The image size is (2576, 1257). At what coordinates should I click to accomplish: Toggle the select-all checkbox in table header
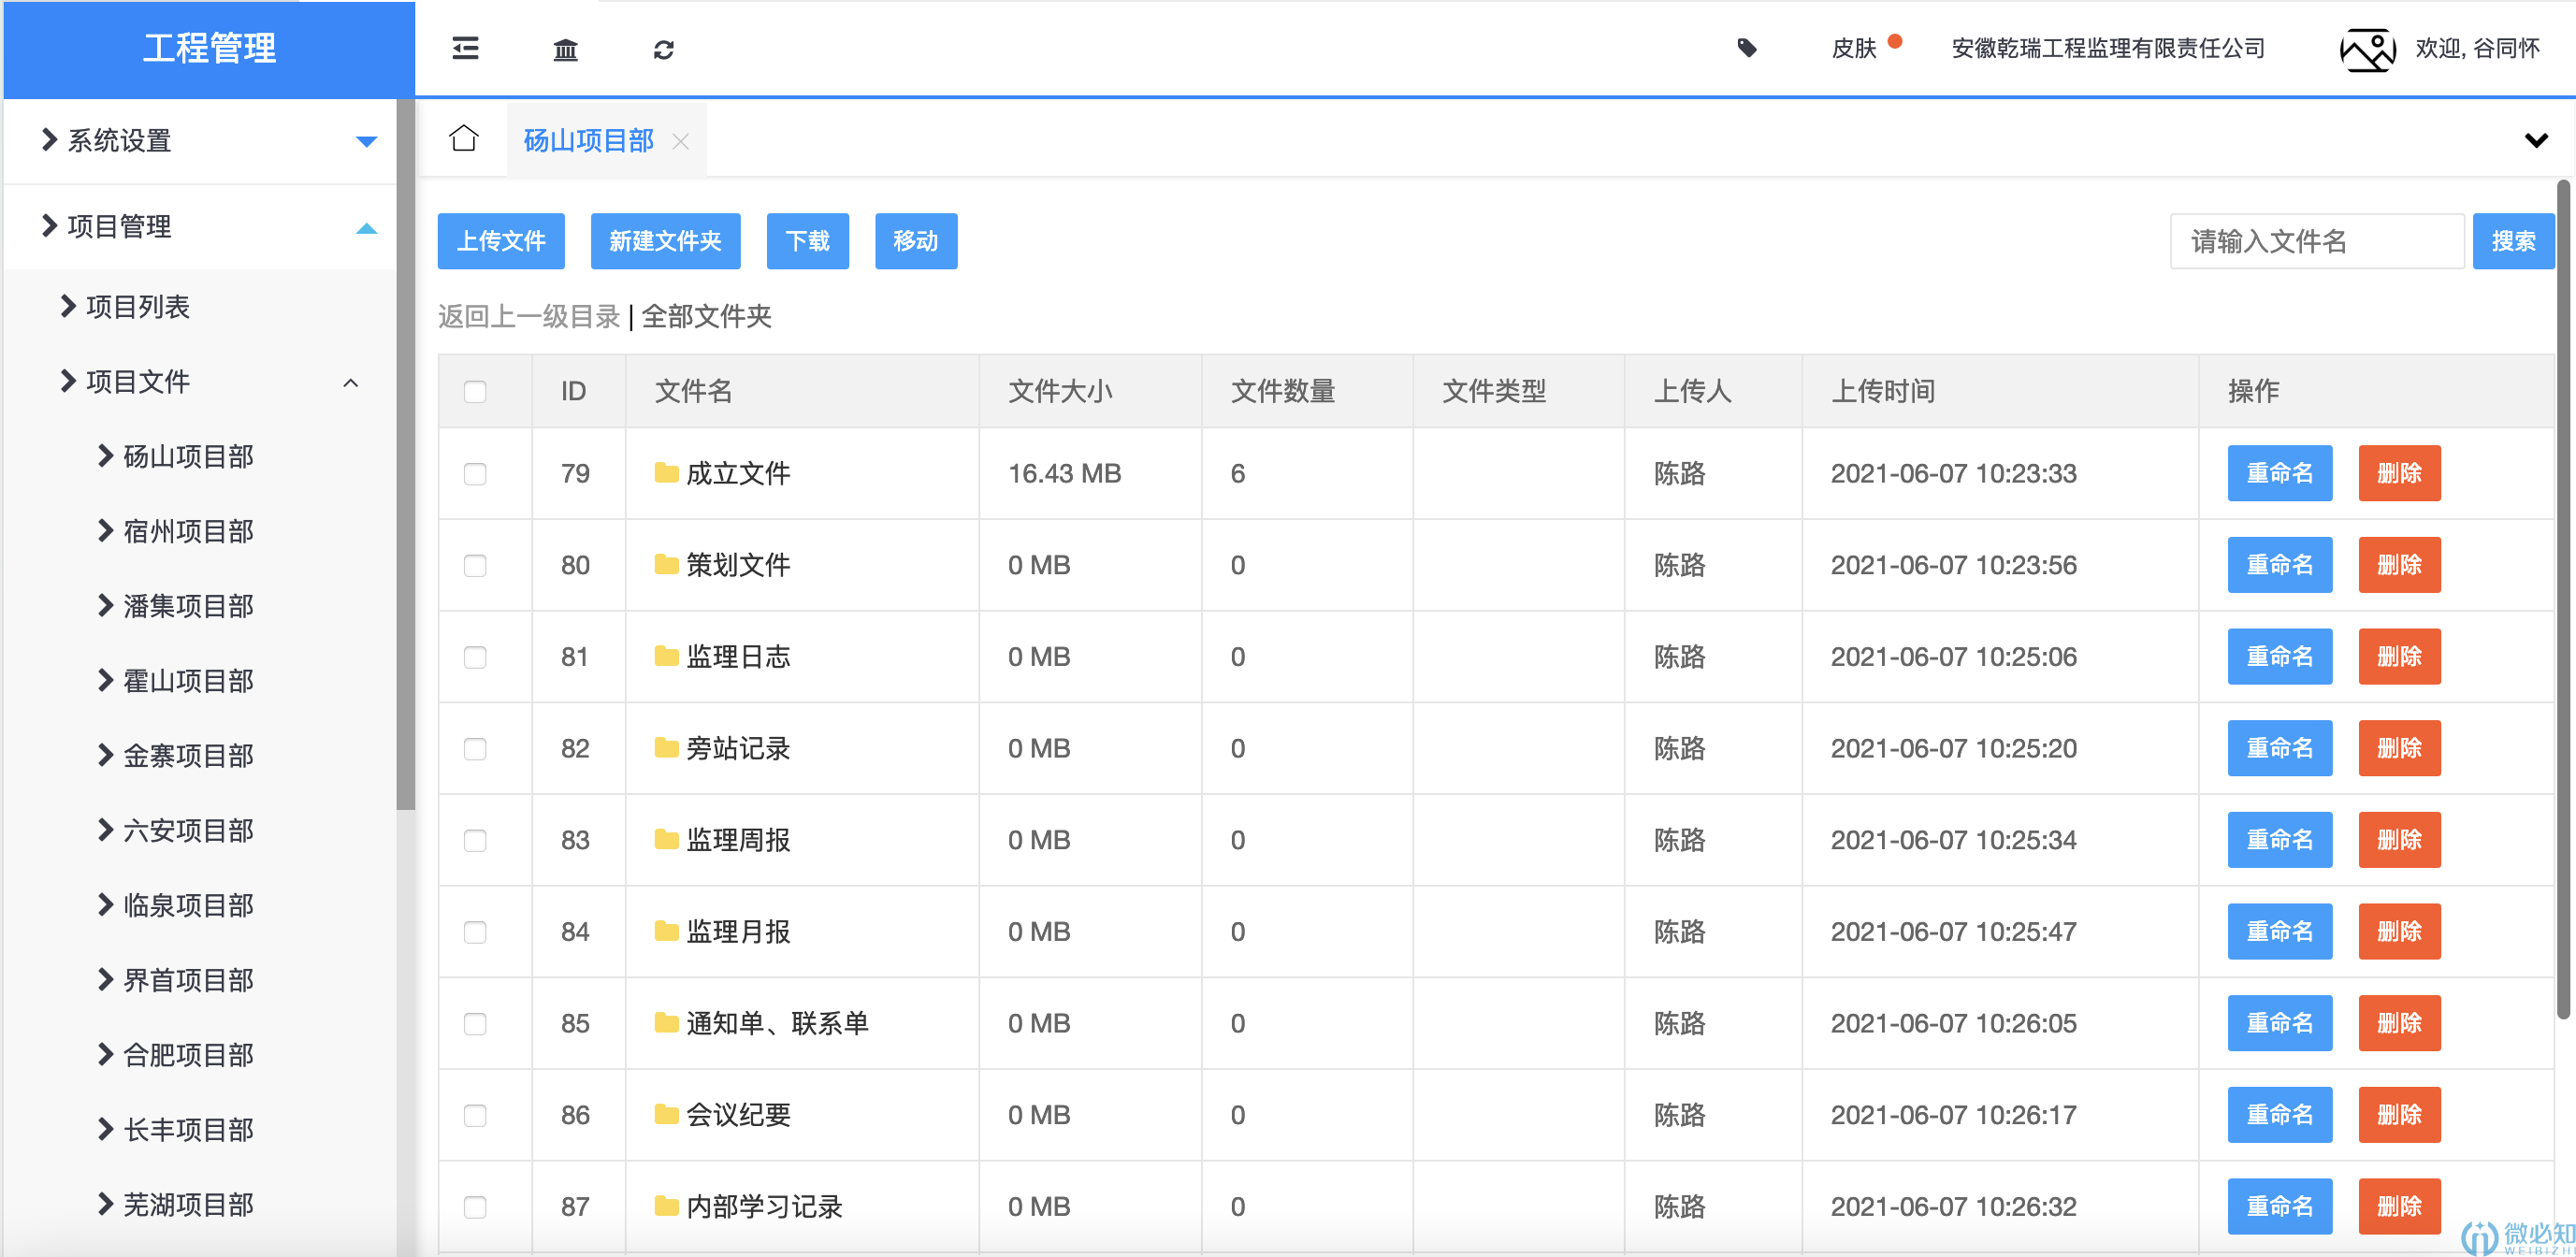pos(475,391)
